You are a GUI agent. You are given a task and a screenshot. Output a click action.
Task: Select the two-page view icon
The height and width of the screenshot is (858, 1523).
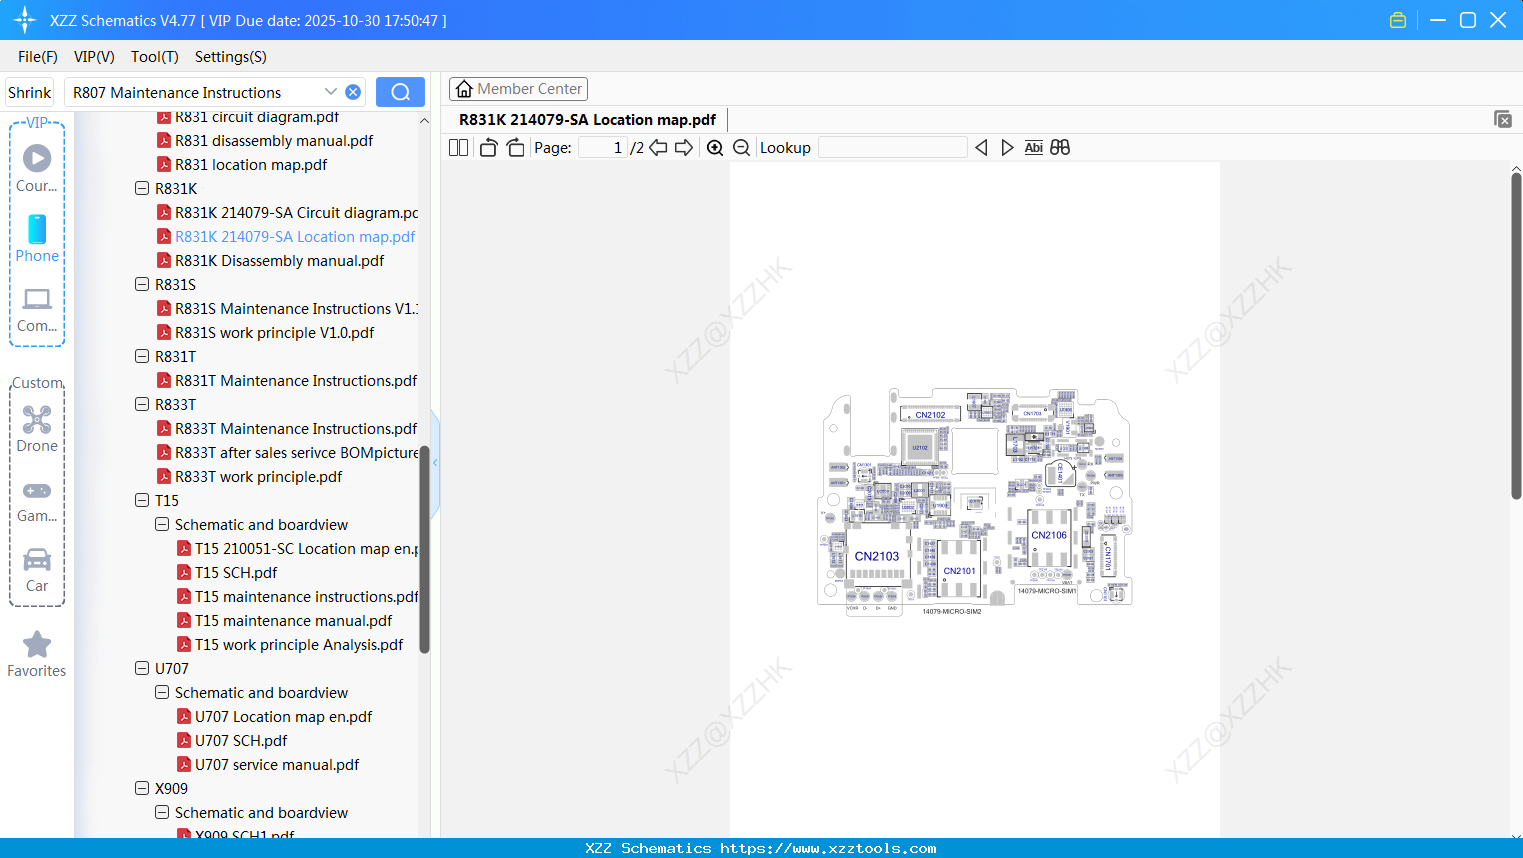[x=457, y=147]
